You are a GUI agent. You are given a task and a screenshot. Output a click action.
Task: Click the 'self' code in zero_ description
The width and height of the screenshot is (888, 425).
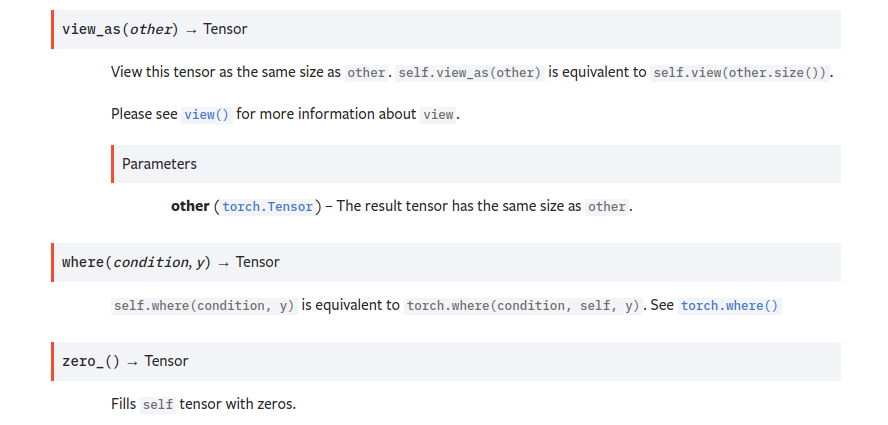[157, 405]
